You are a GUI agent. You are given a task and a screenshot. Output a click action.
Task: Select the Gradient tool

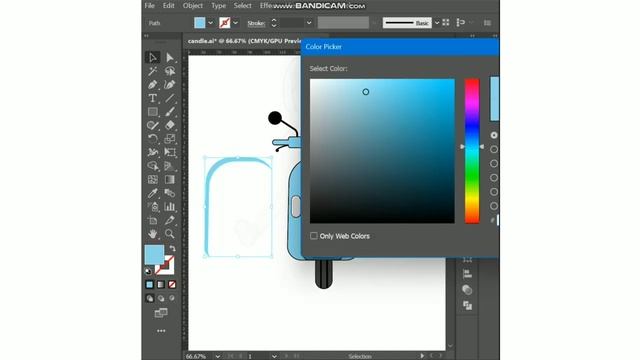click(170, 179)
